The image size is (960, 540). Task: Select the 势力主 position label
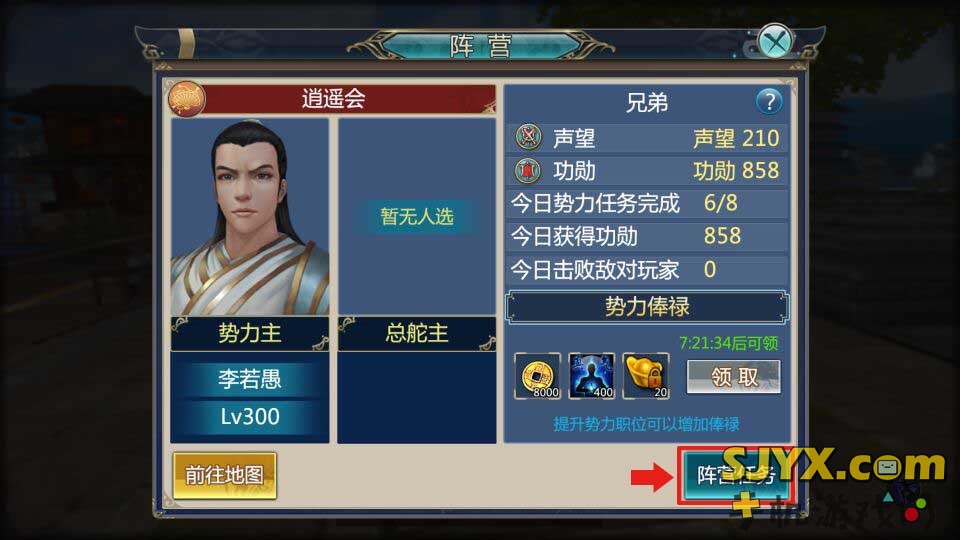point(250,334)
